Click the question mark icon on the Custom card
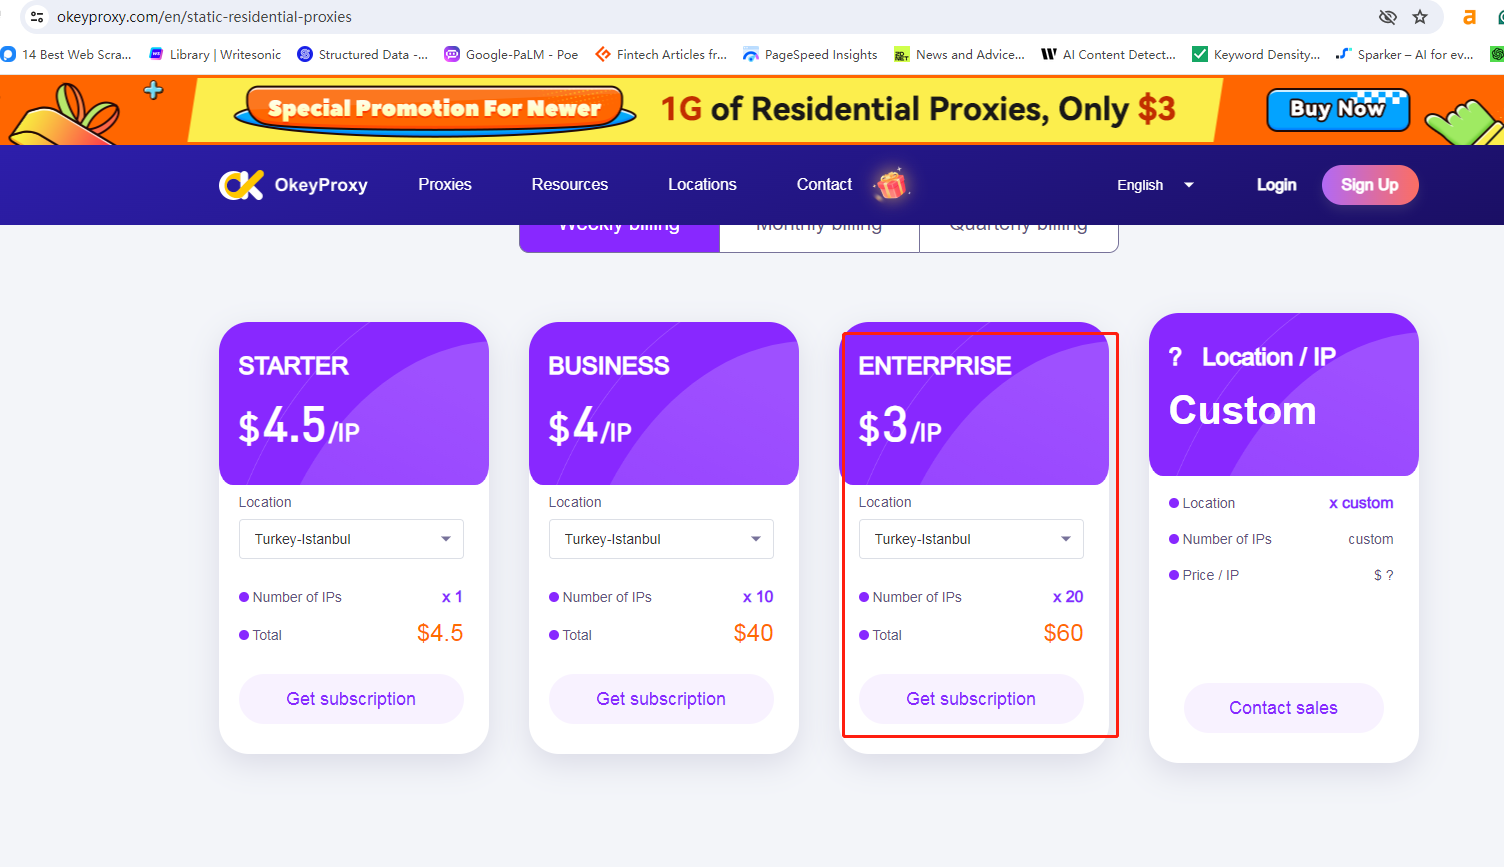Viewport: 1504px width, 867px height. [x=1176, y=357]
